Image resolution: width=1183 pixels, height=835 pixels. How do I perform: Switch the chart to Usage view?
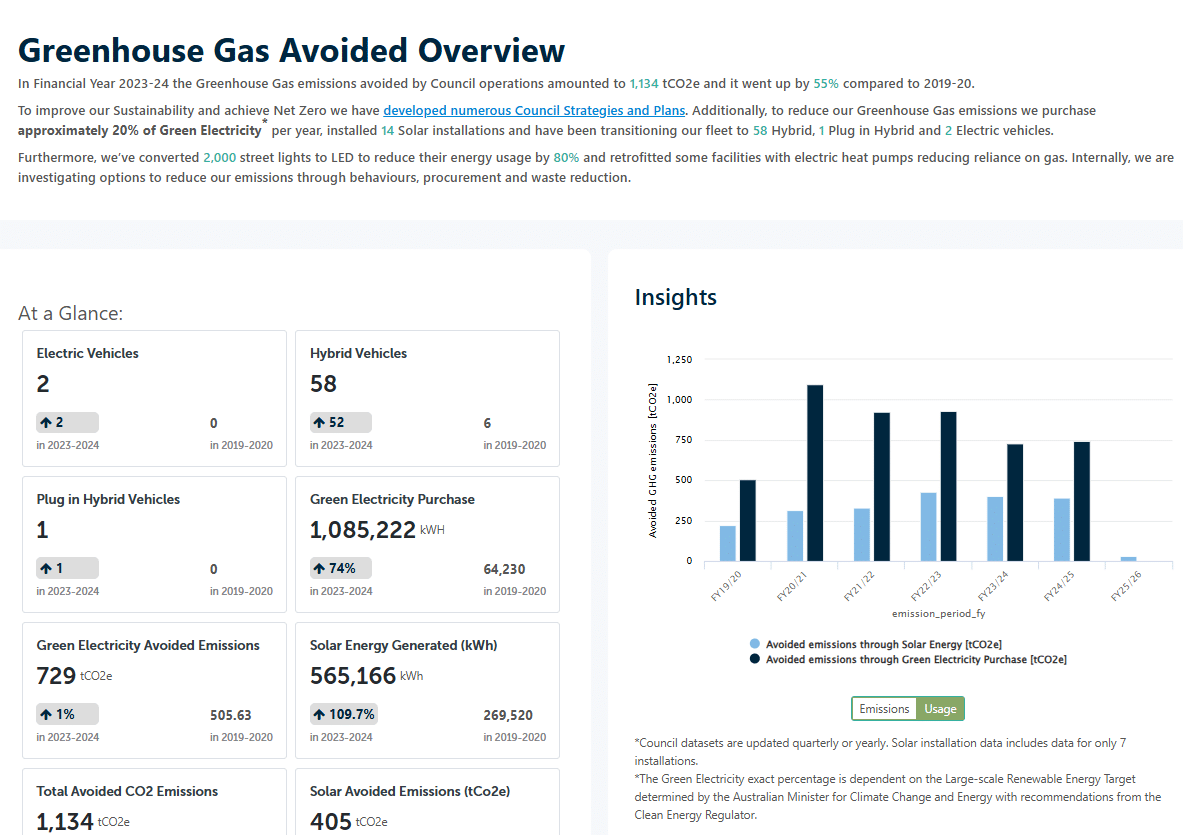pyautogui.click(x=940, y=709)
